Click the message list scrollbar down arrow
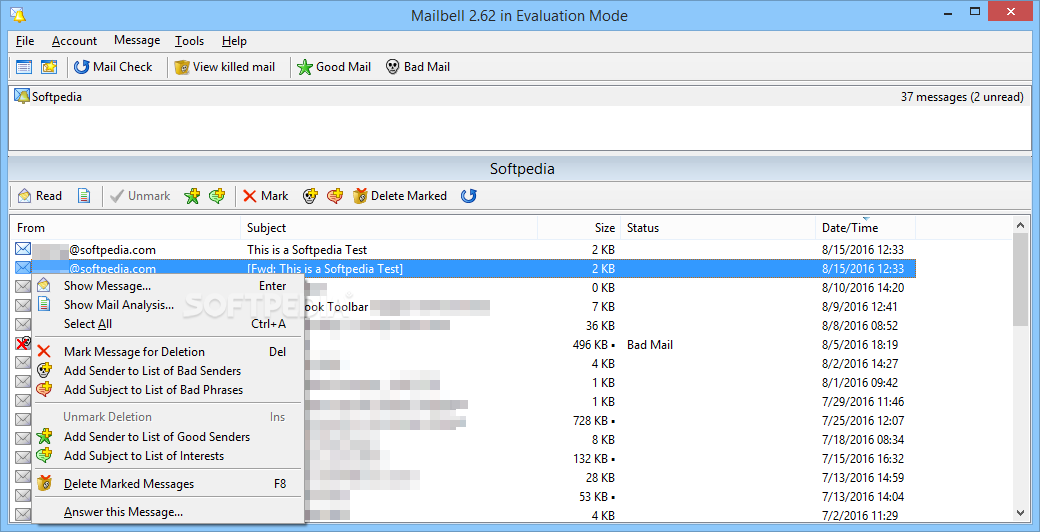Image resolution: width=1040 pixels, height=532 pixels. (1021, 512)
